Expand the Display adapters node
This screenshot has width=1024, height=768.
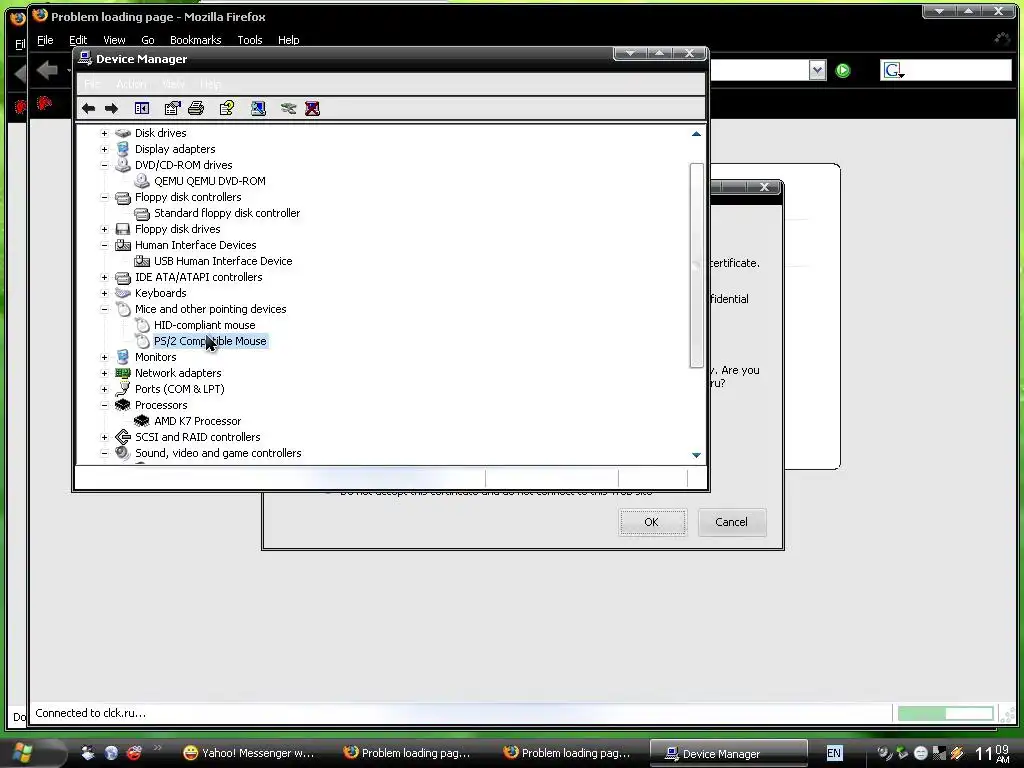tap(104, 149)
